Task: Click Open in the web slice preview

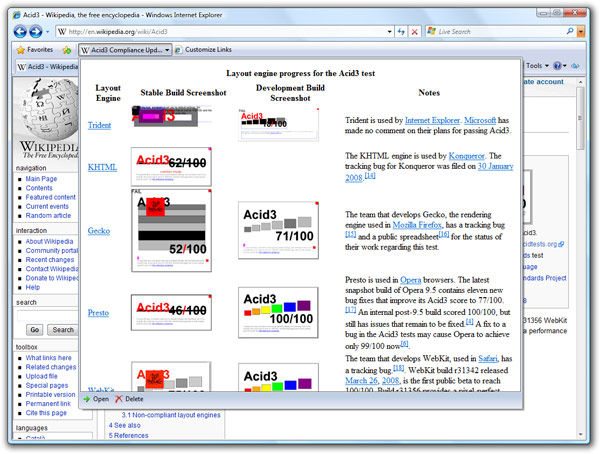Action: click(x=96, y=399)
